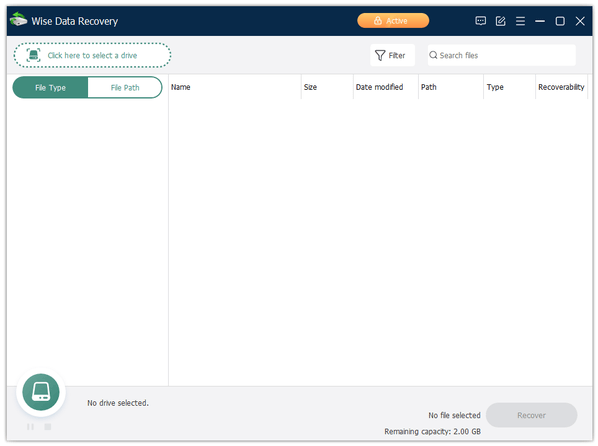
Task: Open the hamburger menu icon
Action: [520, 21]
